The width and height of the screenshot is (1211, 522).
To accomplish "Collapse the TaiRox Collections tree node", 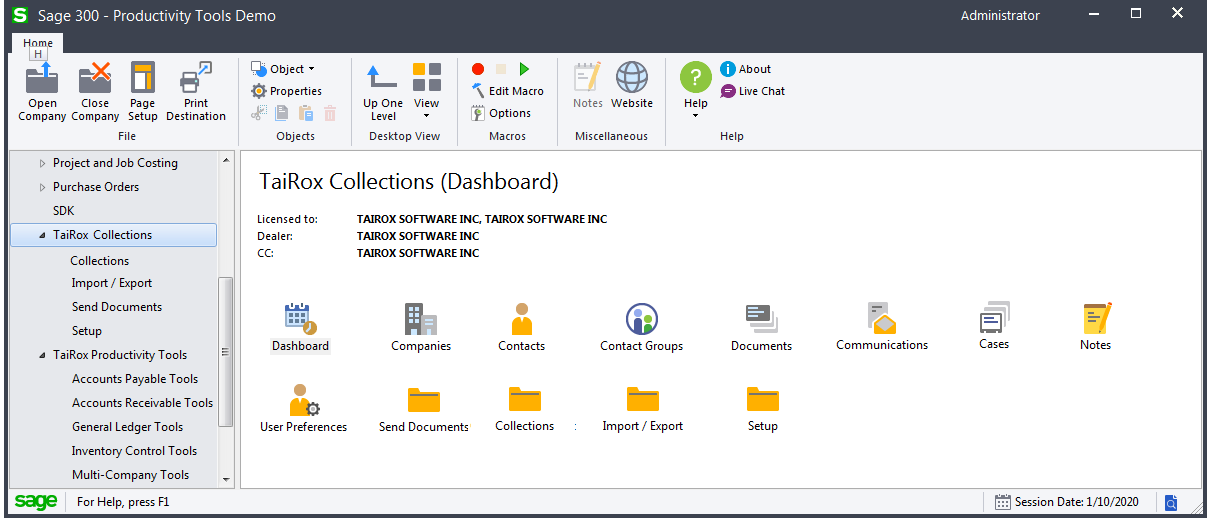I will click(42, 235).
